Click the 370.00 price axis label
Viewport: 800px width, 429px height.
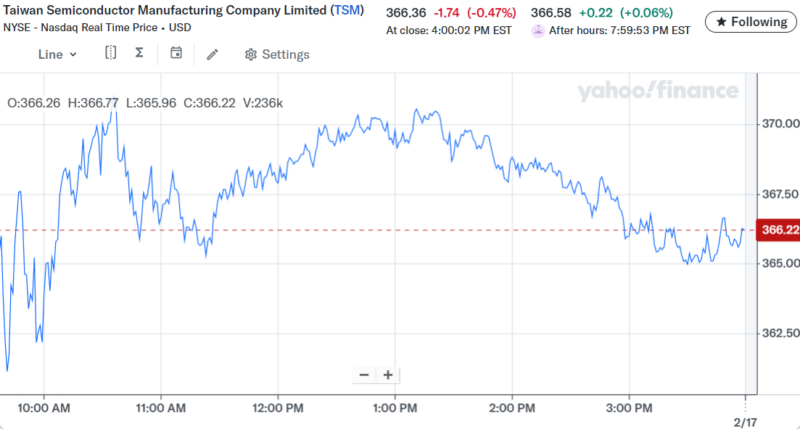point(778,124)
